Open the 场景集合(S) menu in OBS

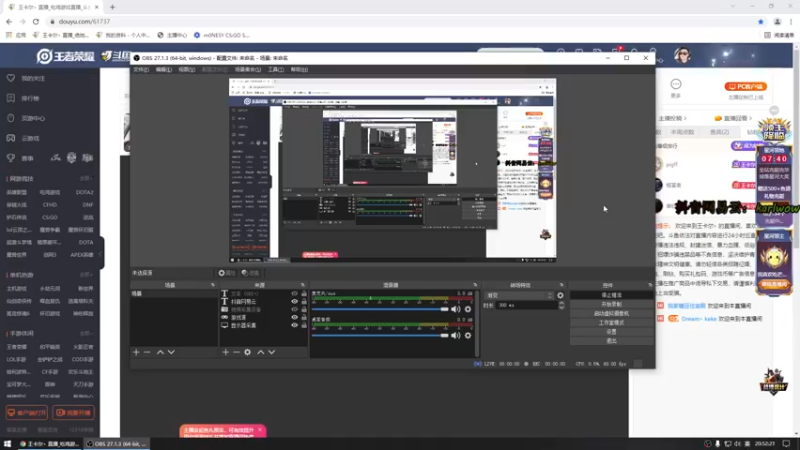point(247,69)
